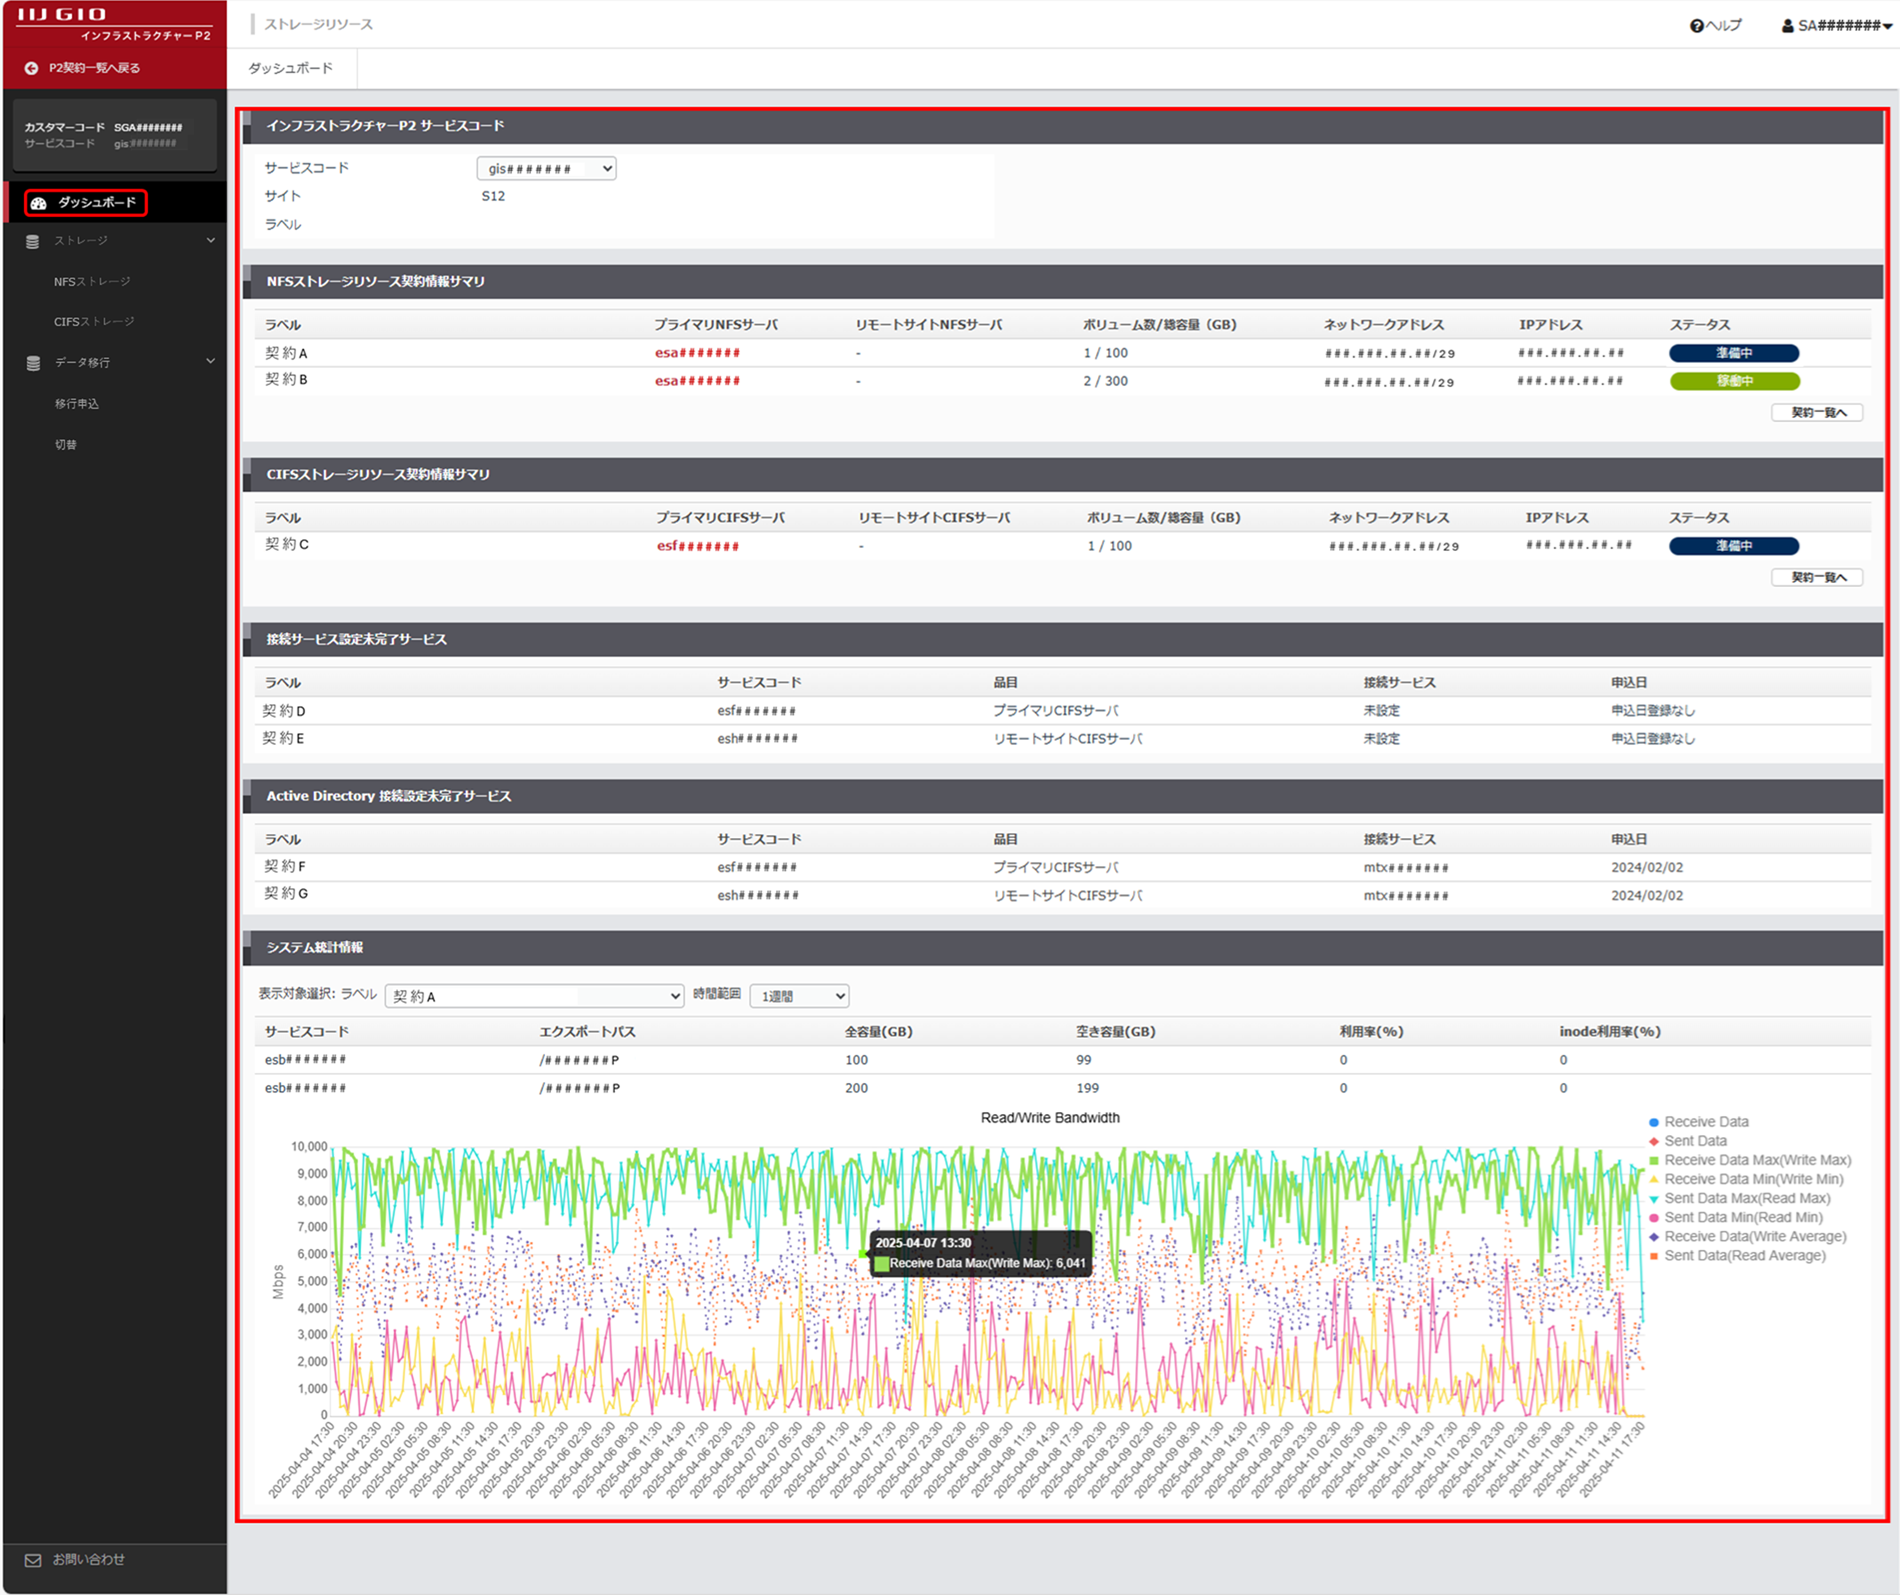Click the dashboard gauge icon in sidebar
The width and height of the screenshot is (1900, 1595).
pyautogui.click(x=39, y=203)
